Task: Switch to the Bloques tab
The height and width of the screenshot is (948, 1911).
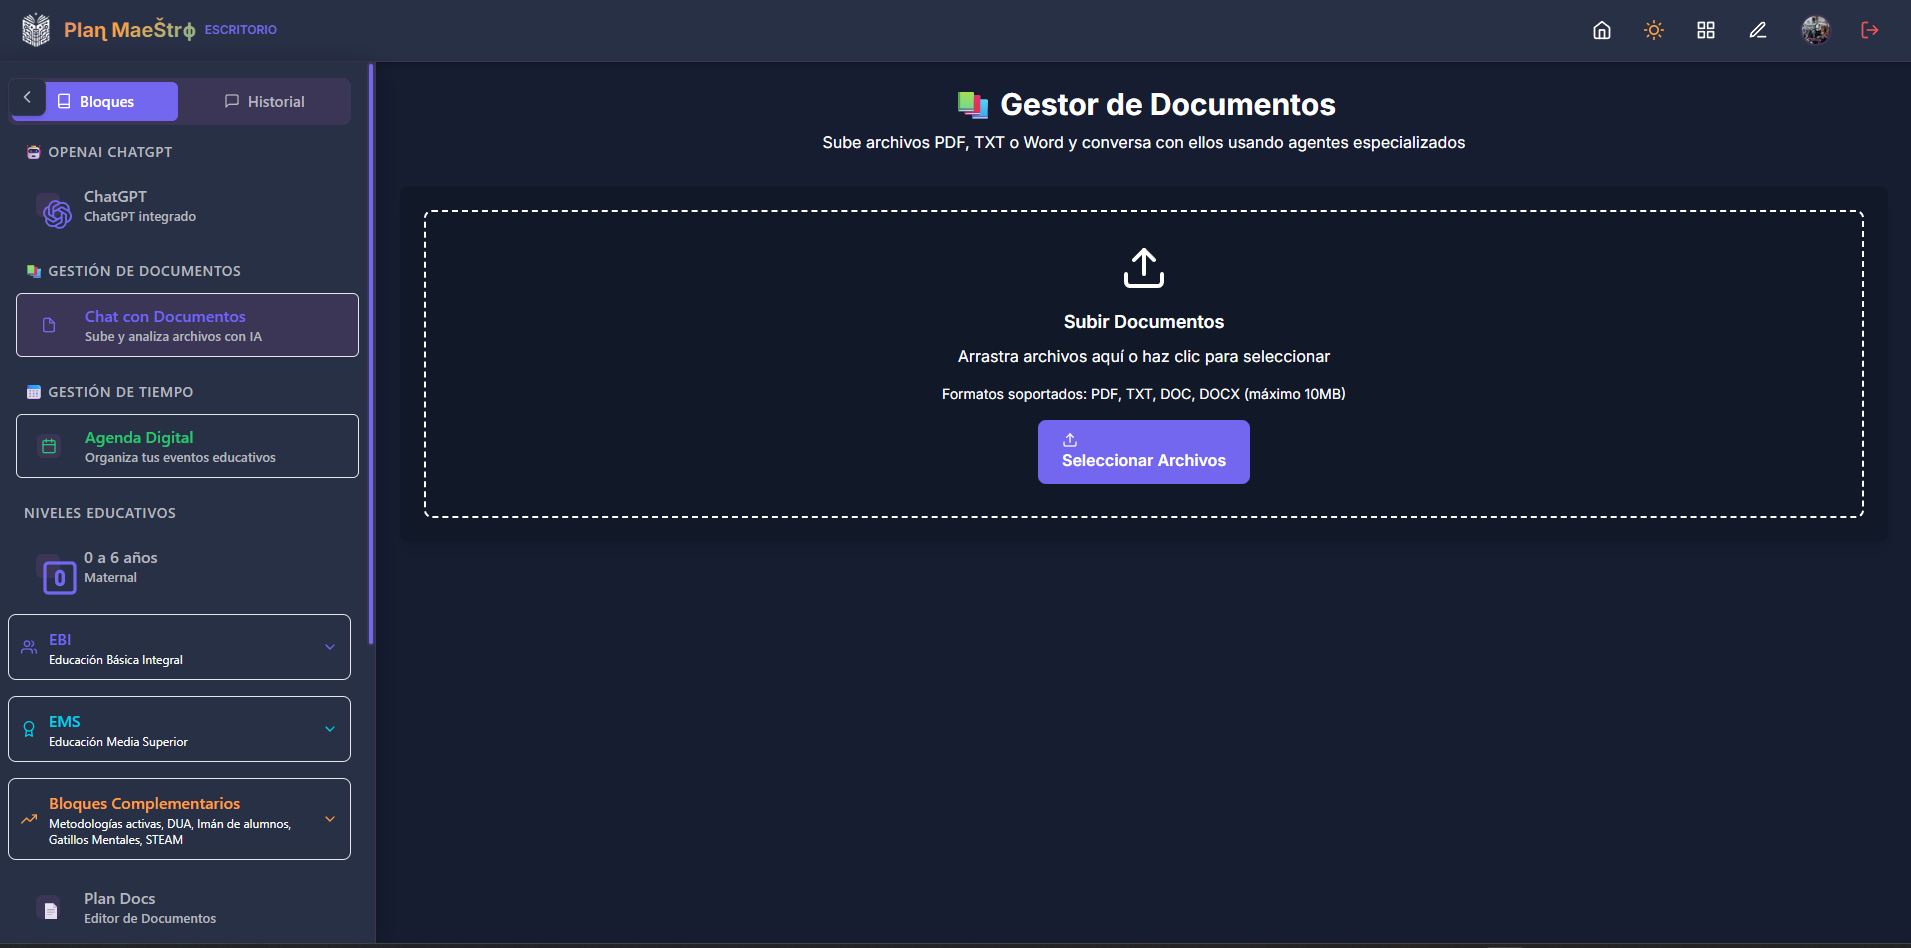Action: pyautogui.click(x=110, y=102)
